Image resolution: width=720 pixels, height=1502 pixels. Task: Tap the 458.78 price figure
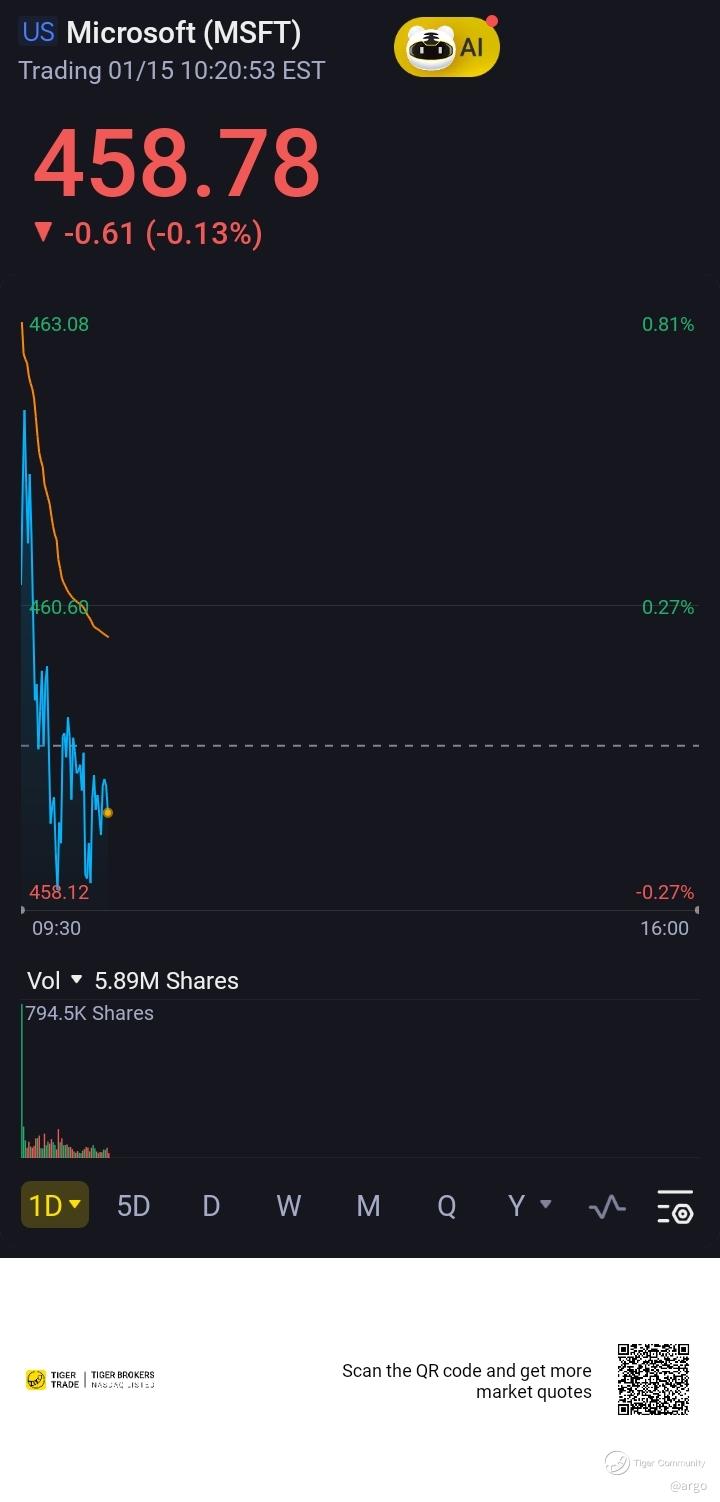(177, 163)
